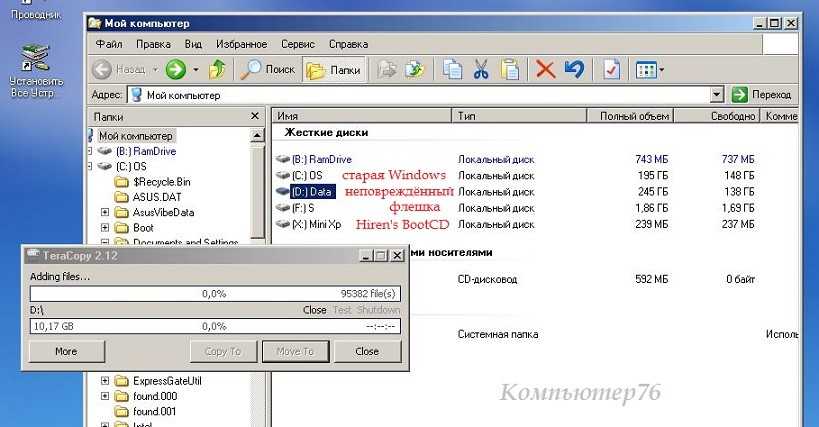The width and height of the screenshot is (819, 427).
Task: Select $Recycle.Bin folder in tree
Action: click(x=161, y=182)
